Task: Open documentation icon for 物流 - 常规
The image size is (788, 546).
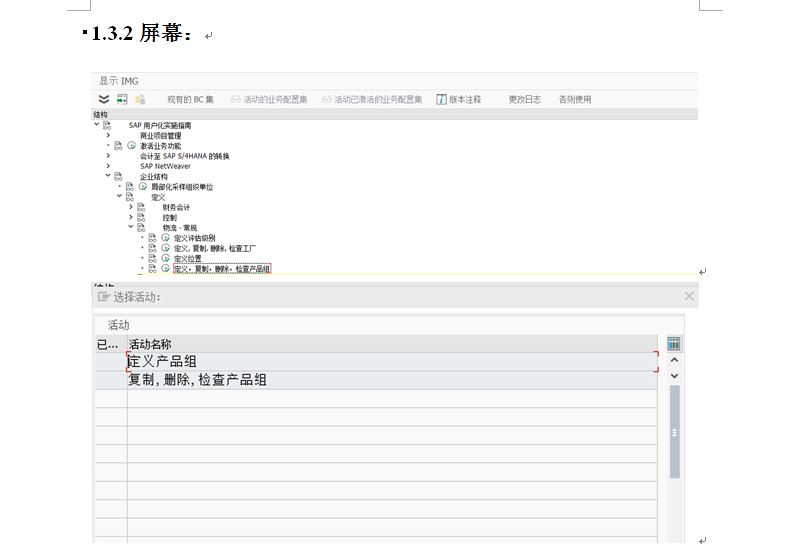Action: point(141,227)
